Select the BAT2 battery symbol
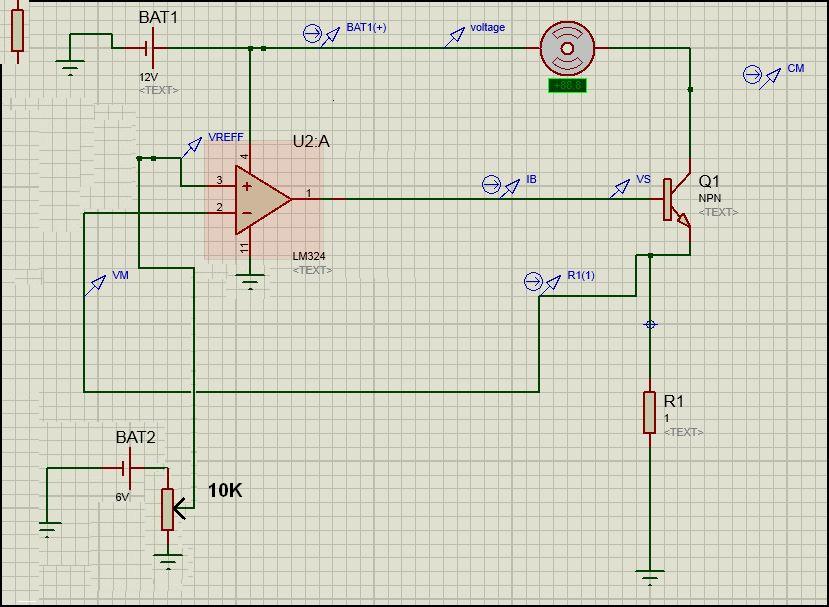This screenshot has height=607, width=829. point(127,468)
